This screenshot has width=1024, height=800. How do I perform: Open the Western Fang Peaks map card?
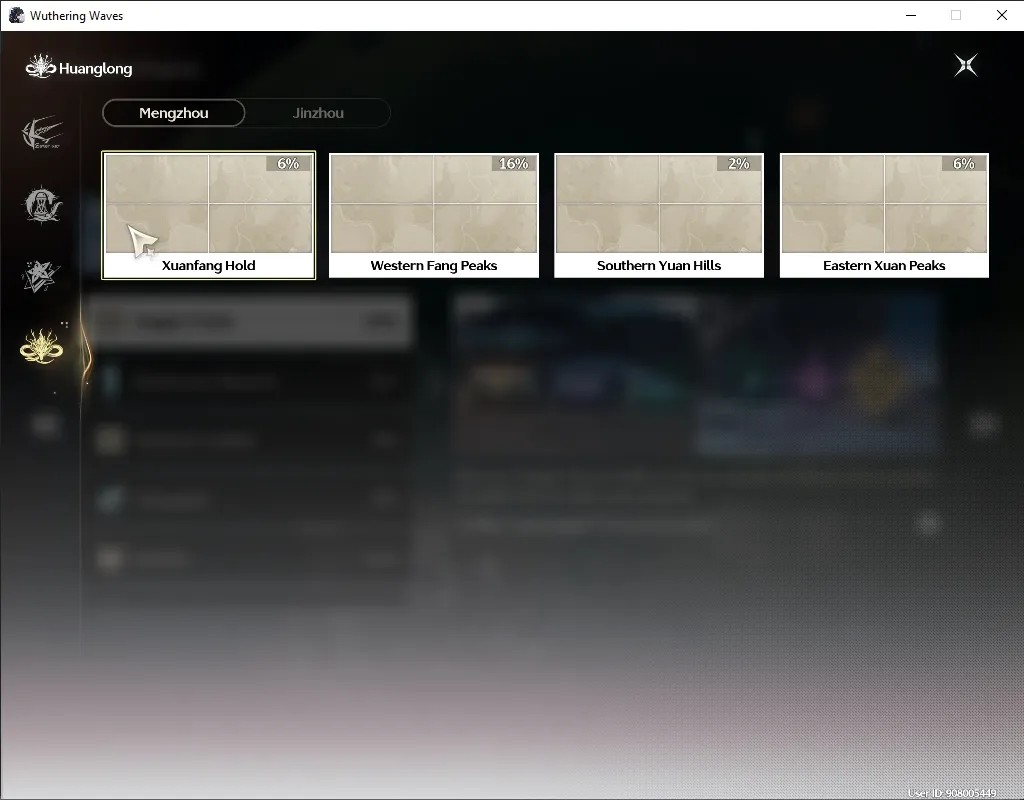click(434, 216)
